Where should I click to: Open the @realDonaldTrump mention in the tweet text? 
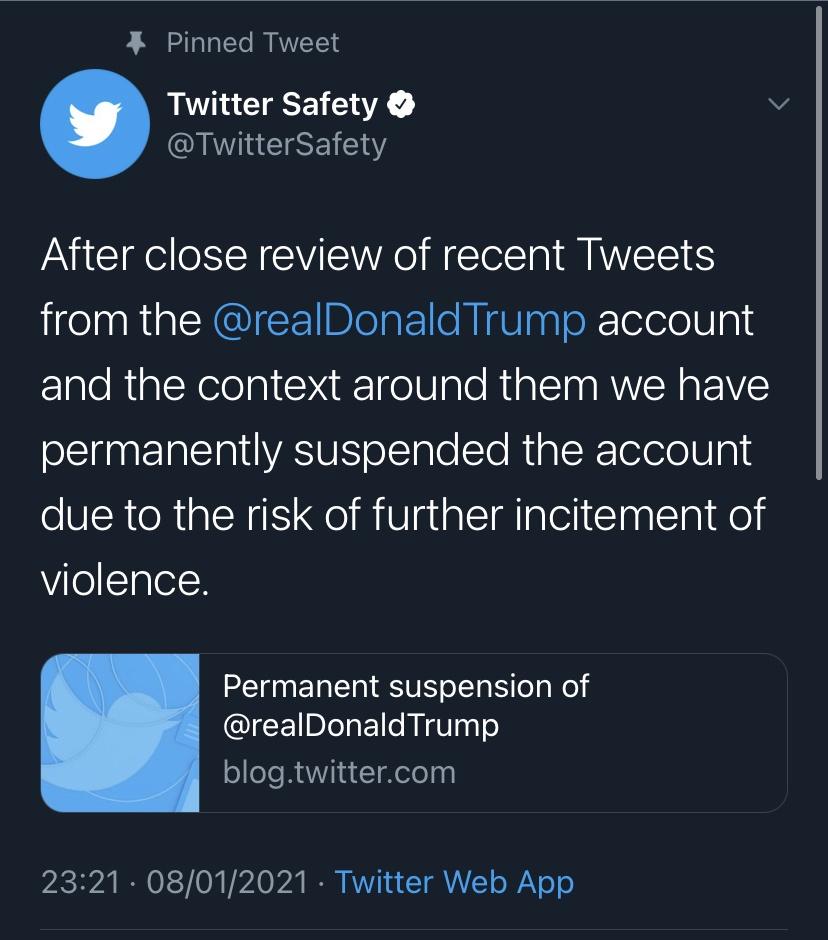399,320
